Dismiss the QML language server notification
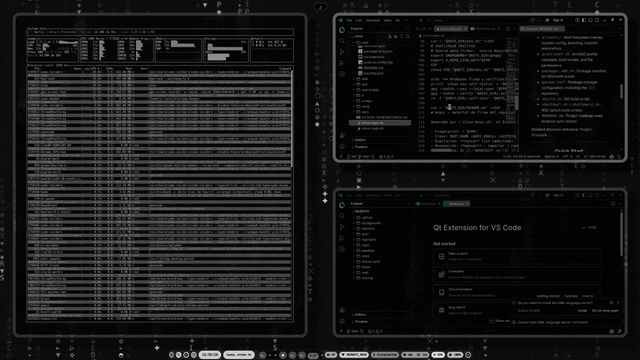 pos(618,303)
